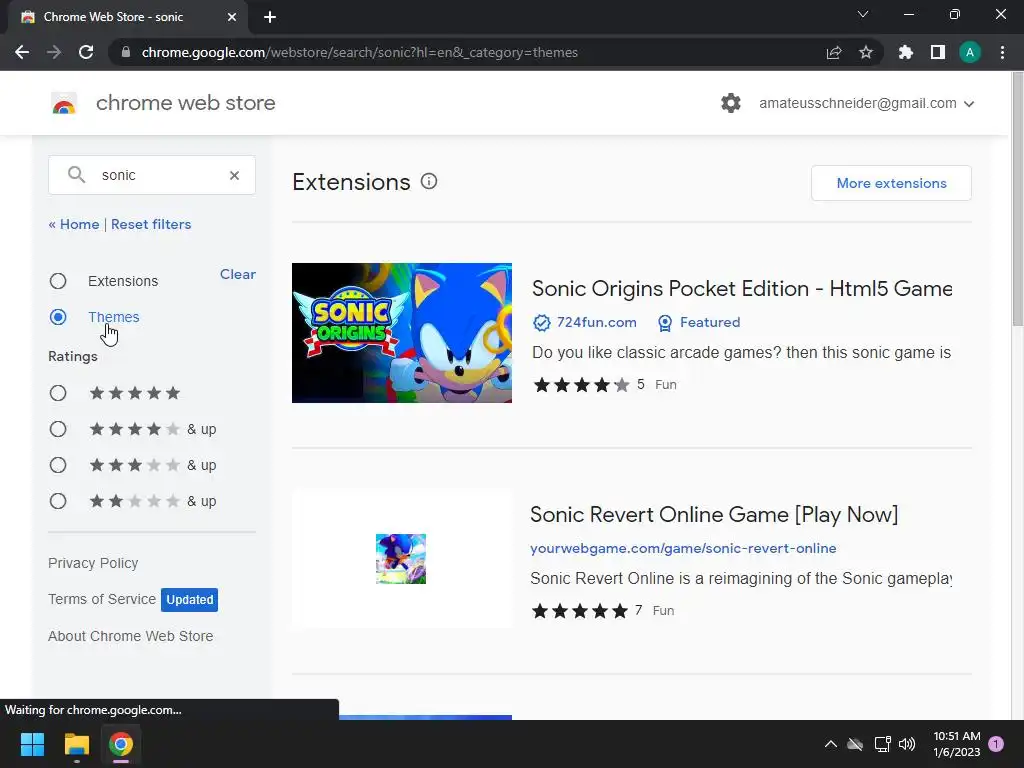Screen dimensions: 1024x768
Task: Click the browser forward arrow
Action: 54,52
